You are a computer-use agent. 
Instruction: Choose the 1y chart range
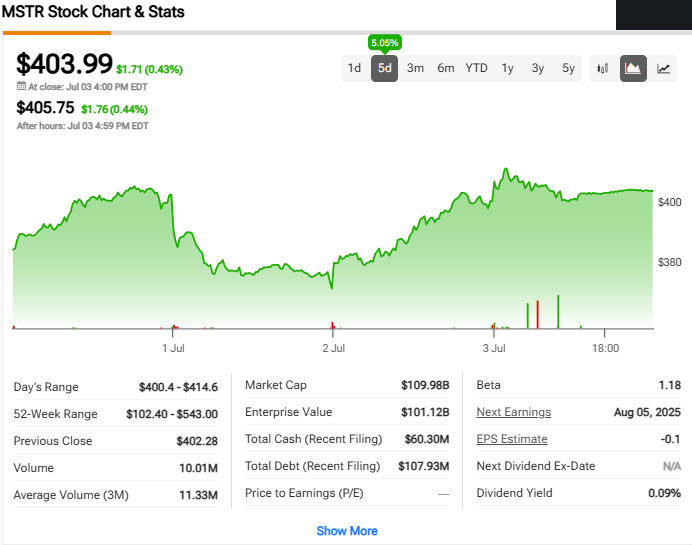pyautogui.click(x=508, y=68)
